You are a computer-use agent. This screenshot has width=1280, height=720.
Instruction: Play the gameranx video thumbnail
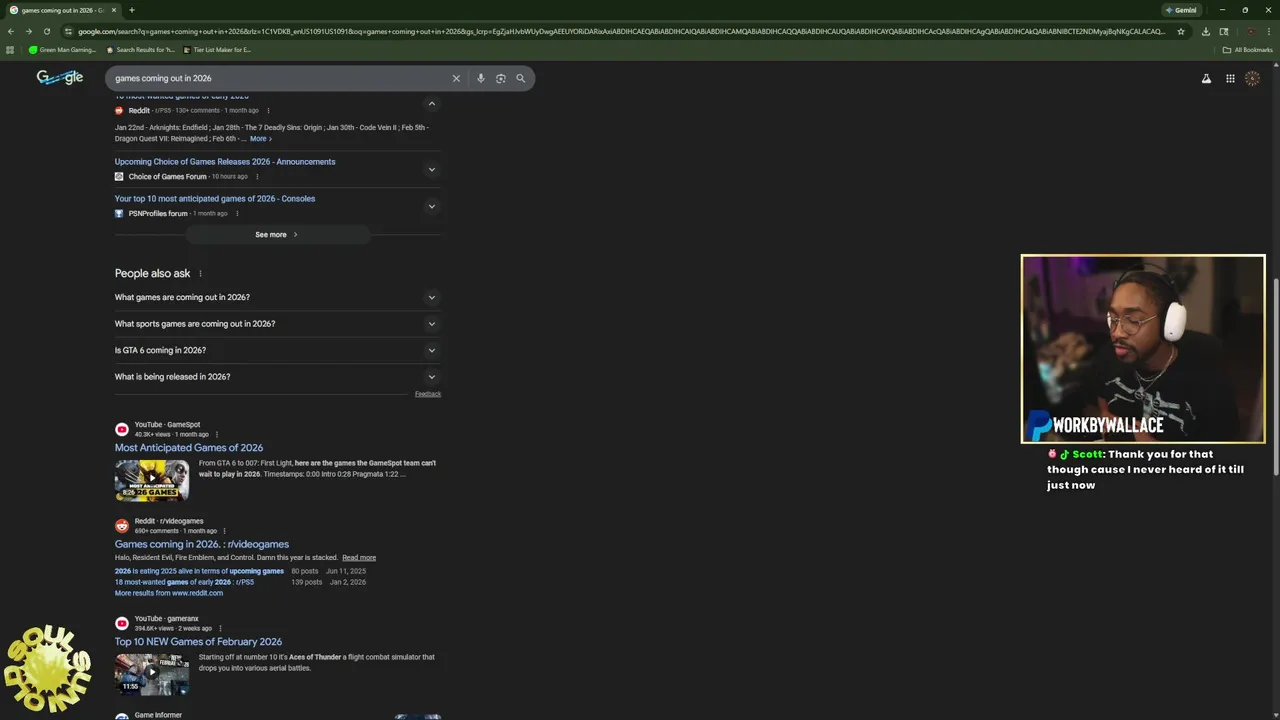pyautogui.click(x=152, y=674)
